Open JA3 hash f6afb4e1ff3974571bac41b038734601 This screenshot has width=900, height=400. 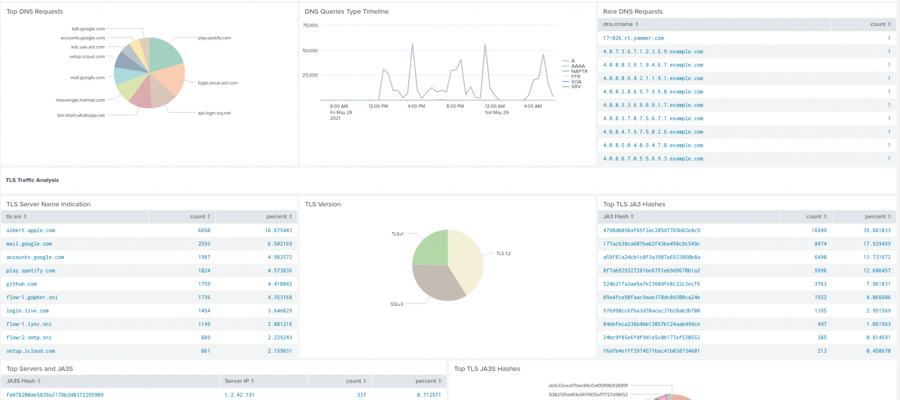tap(651, 351)
